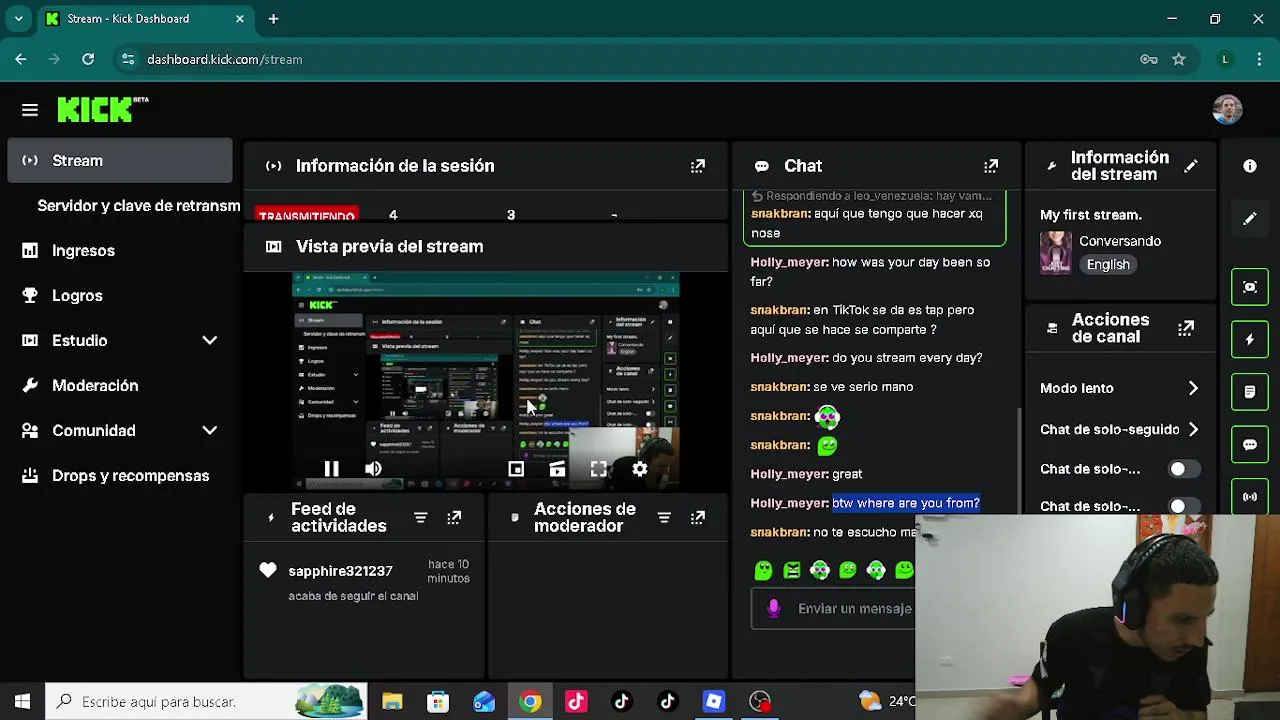Expand the Estudio sidebar section
This screenshot has width=1280, height=720.
pyautogui.click(x=210, y=340)
